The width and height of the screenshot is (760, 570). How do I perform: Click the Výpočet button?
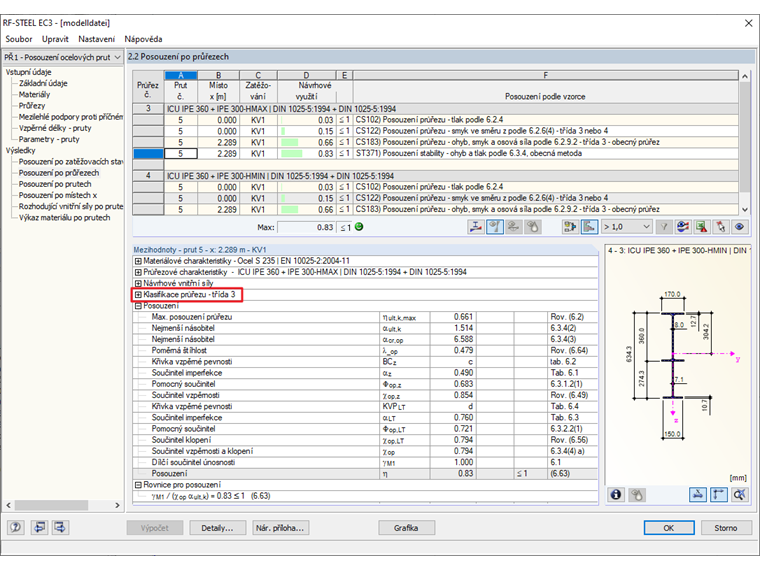point(155,528)
